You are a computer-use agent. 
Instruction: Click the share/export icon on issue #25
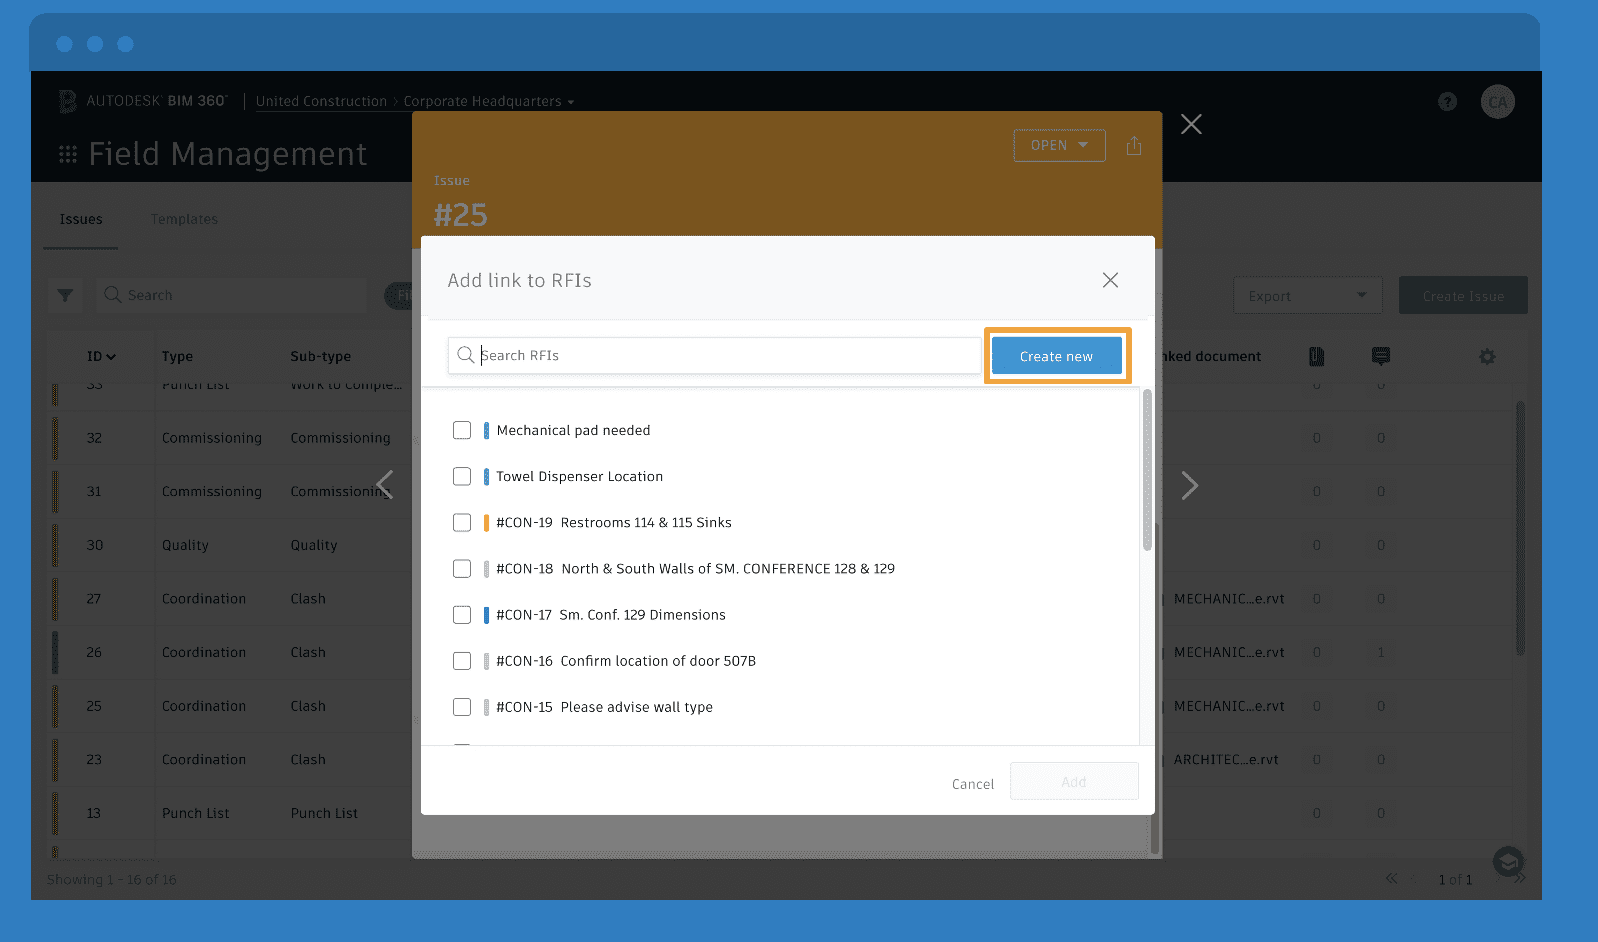(x=1134, y=146)
